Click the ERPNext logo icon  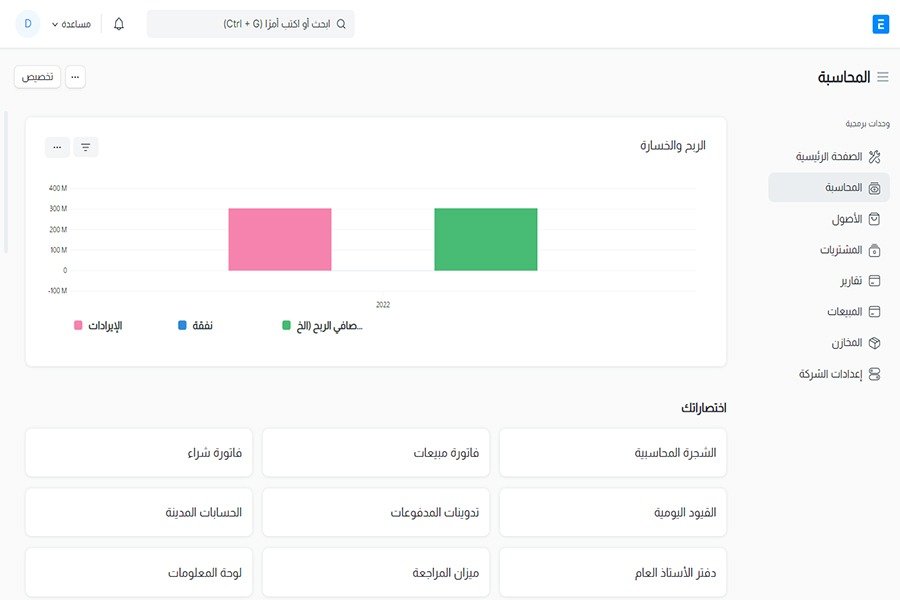coord(880,24)
